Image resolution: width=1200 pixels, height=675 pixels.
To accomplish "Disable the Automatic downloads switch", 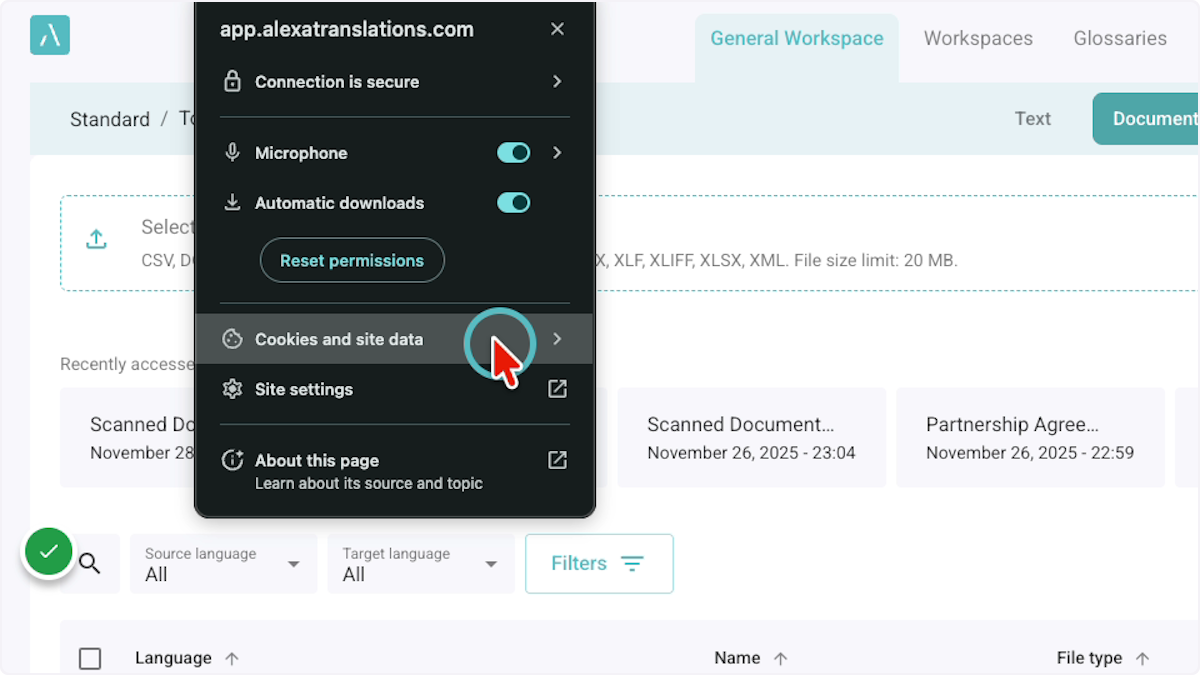I will pos(513,203).
